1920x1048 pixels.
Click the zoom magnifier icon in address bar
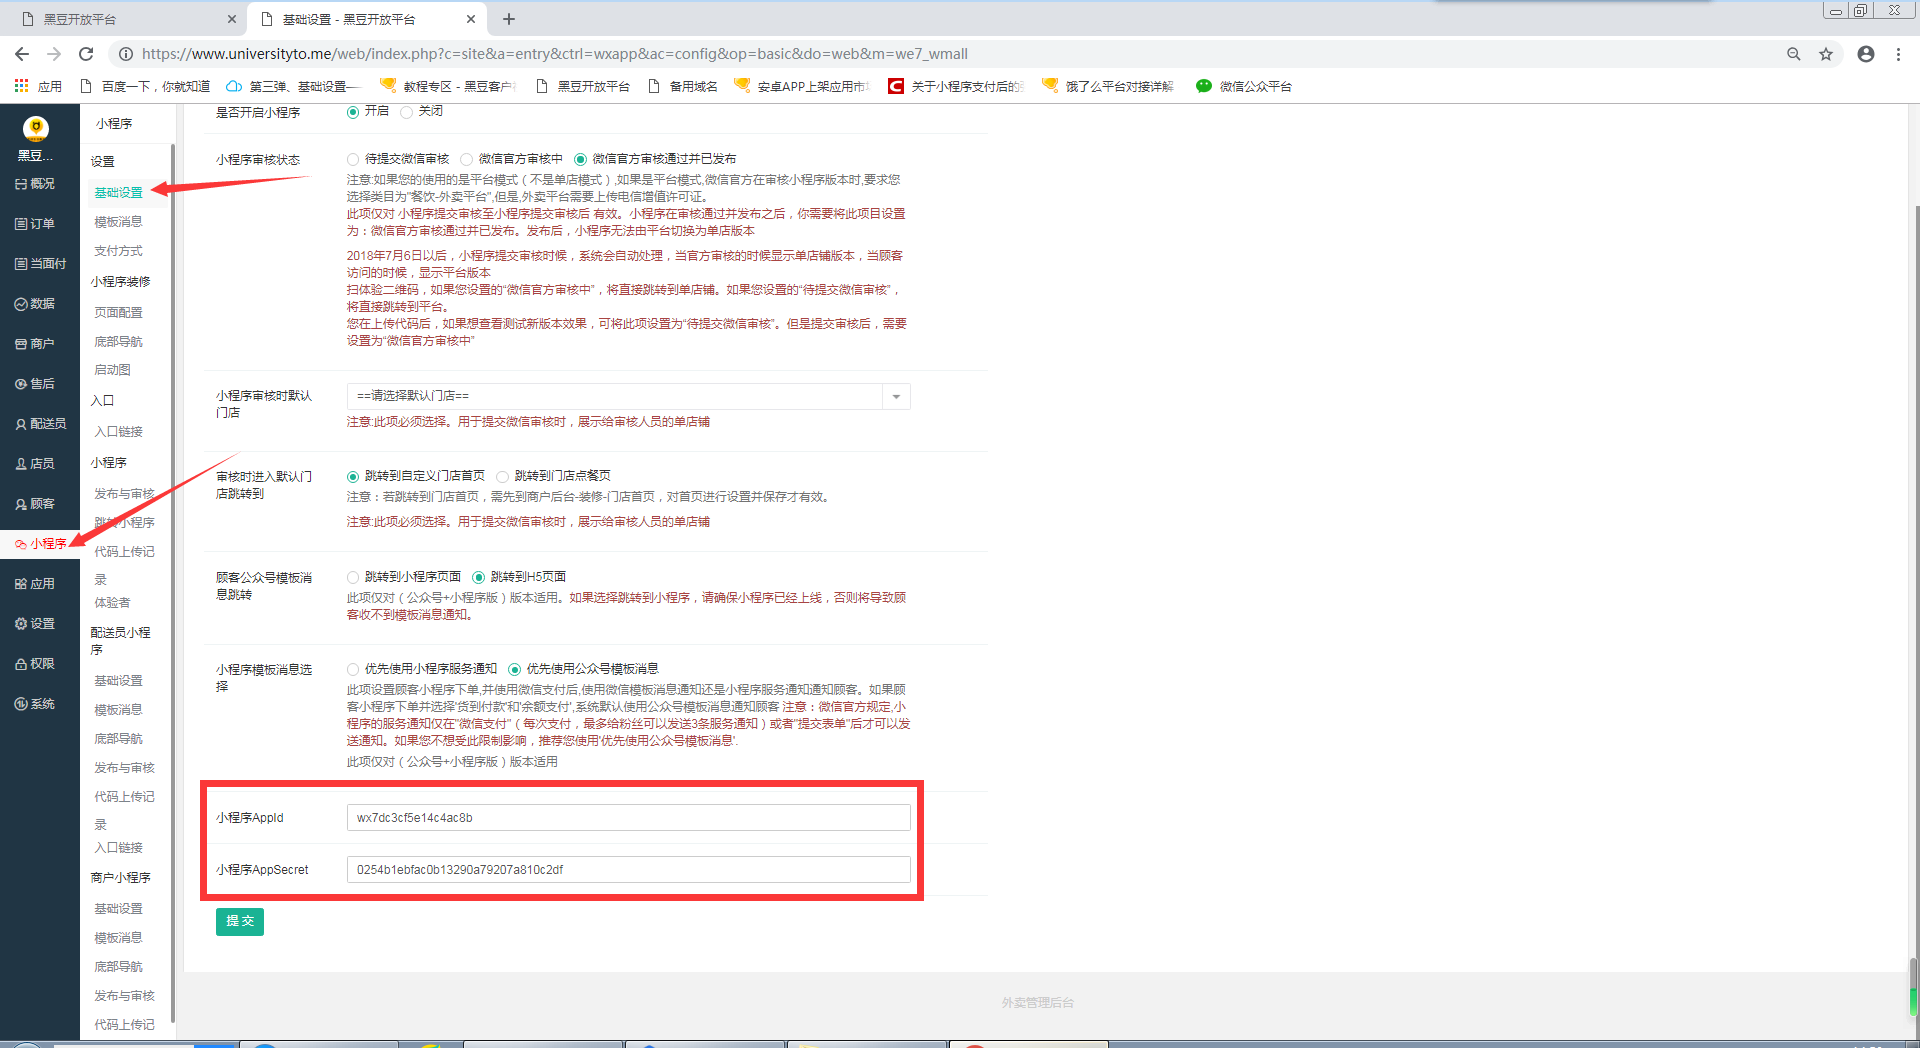click(x=1794, y=54)
